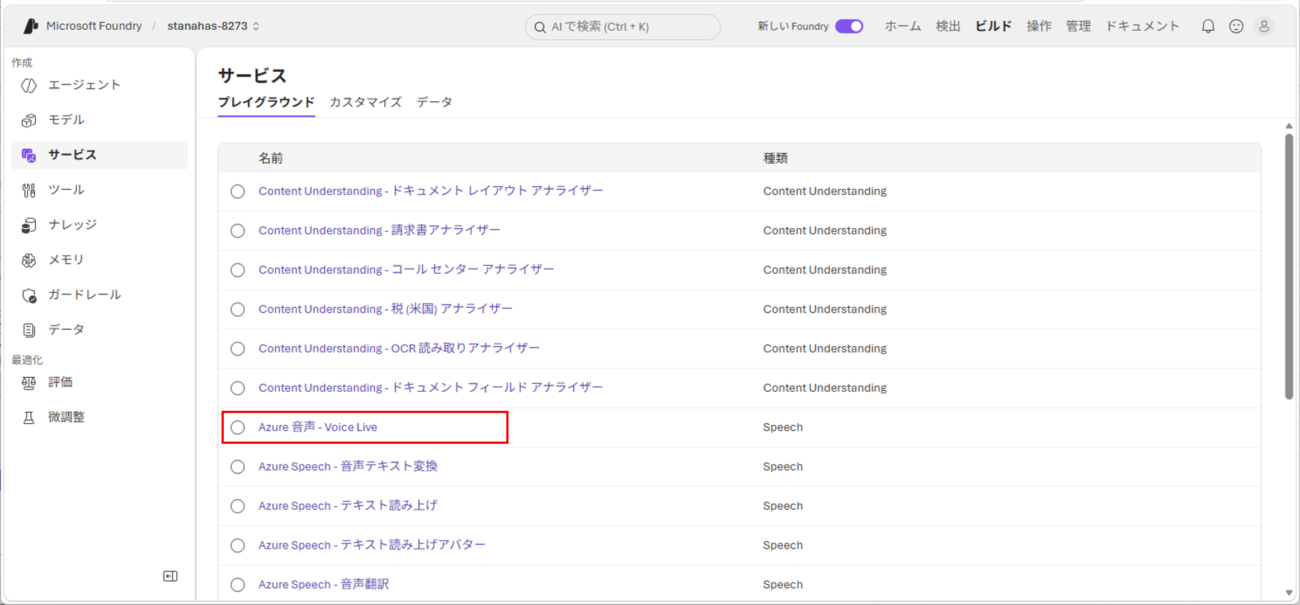Switch to the カスタマイズ tab
1300x605 pixels.
pyautogui.click(x=365, y=102)
